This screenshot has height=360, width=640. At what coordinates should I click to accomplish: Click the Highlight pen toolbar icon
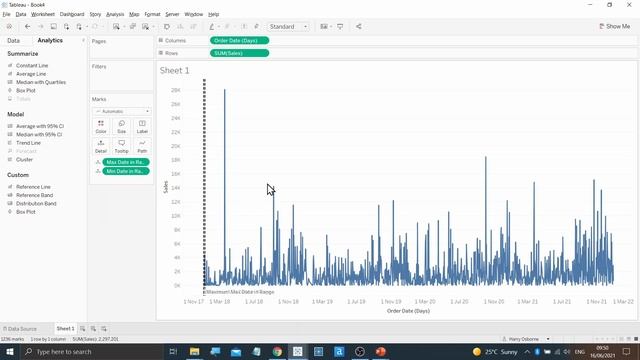tap(212, 27)
